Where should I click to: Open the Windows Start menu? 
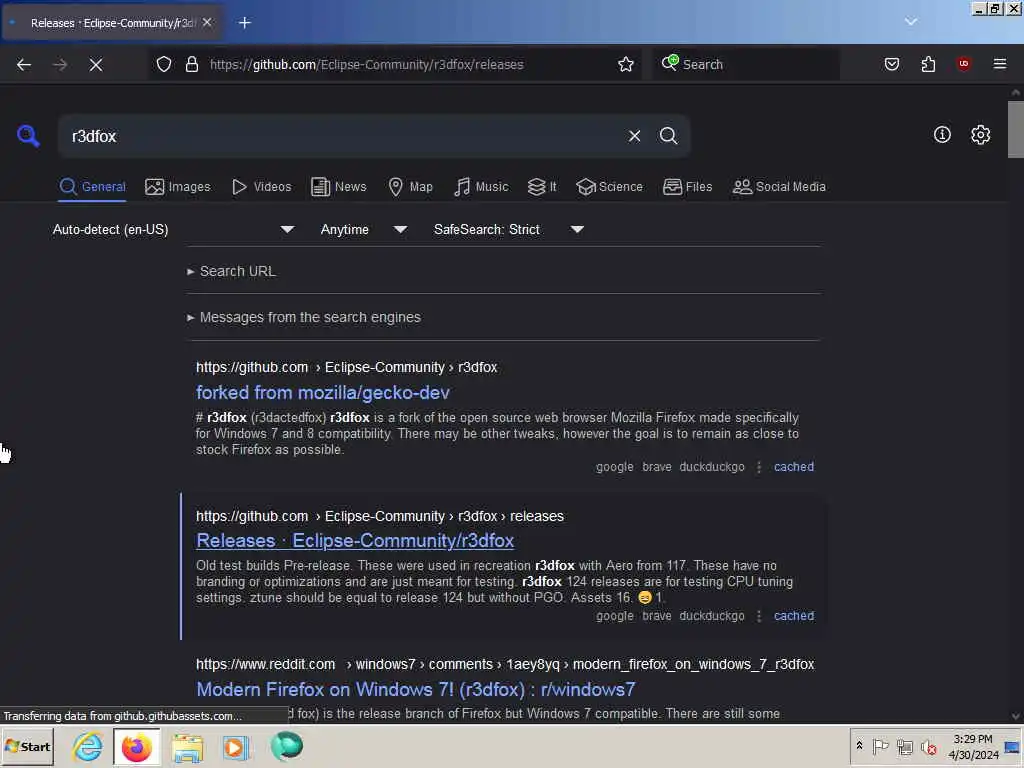click(x=27, y=746)
